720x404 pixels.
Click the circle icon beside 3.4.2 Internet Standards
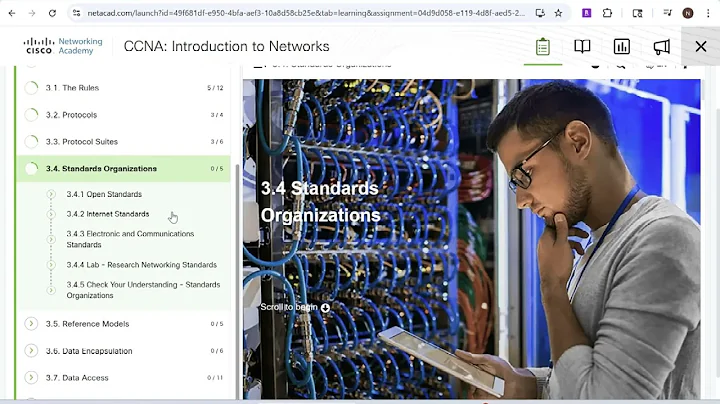click(x=51, y=214)
